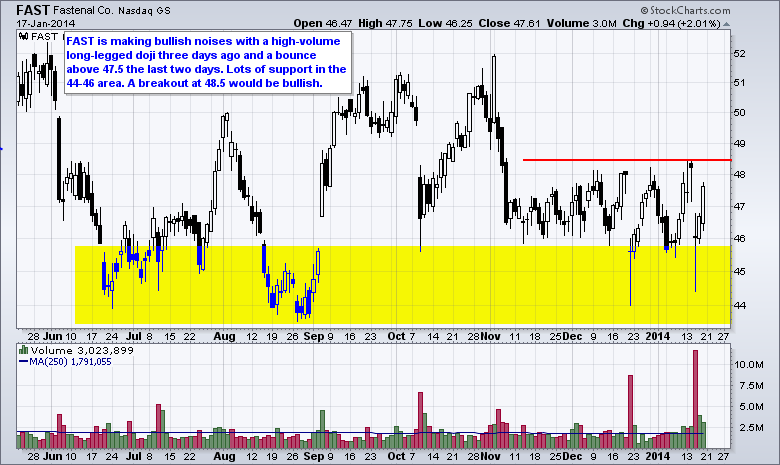Click the 2.5M label on volume axis
Image resolution: width=780 pixels, height=465 pixels.
coord(750,427)
